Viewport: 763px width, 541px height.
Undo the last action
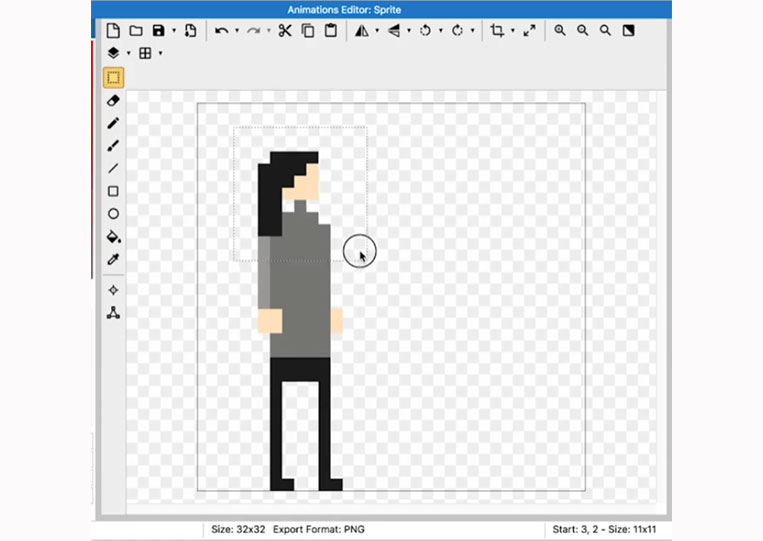(221, 31)
